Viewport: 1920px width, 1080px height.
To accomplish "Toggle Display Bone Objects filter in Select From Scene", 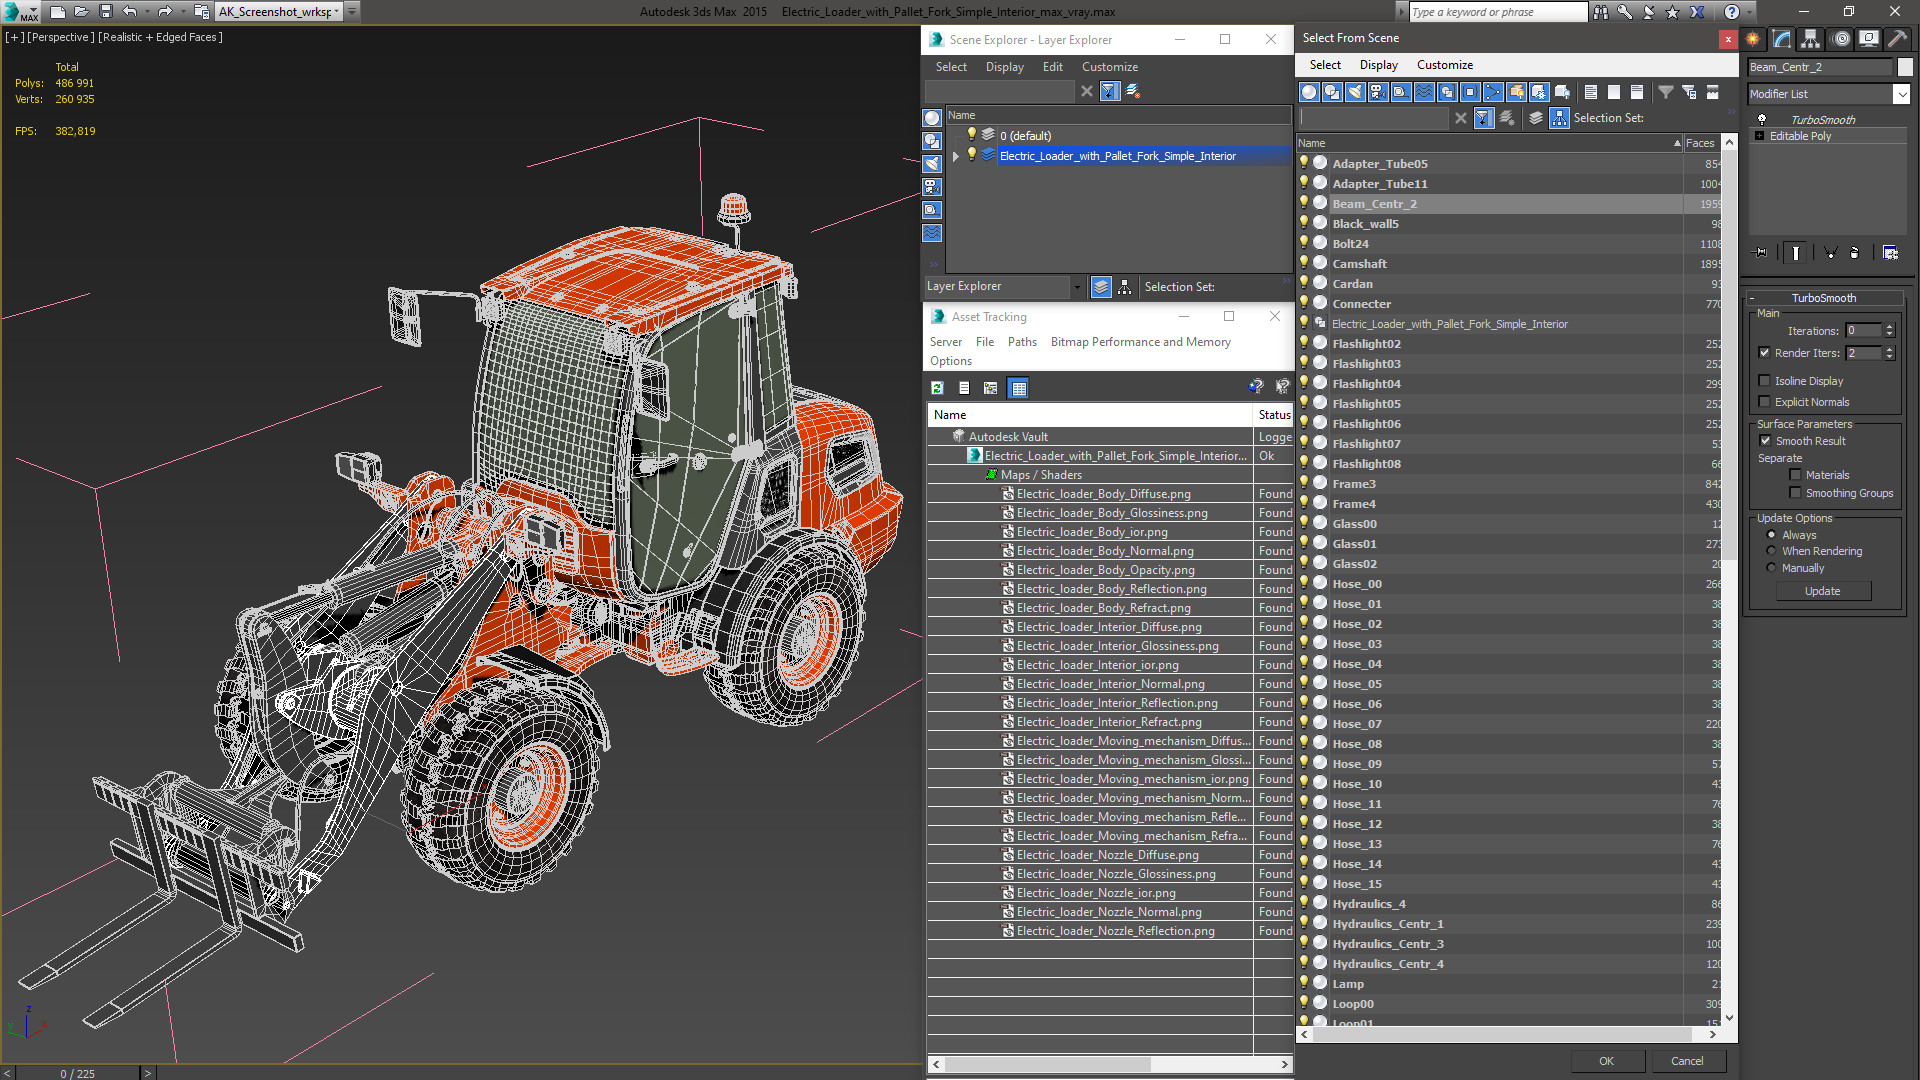I will point(1493,92).
